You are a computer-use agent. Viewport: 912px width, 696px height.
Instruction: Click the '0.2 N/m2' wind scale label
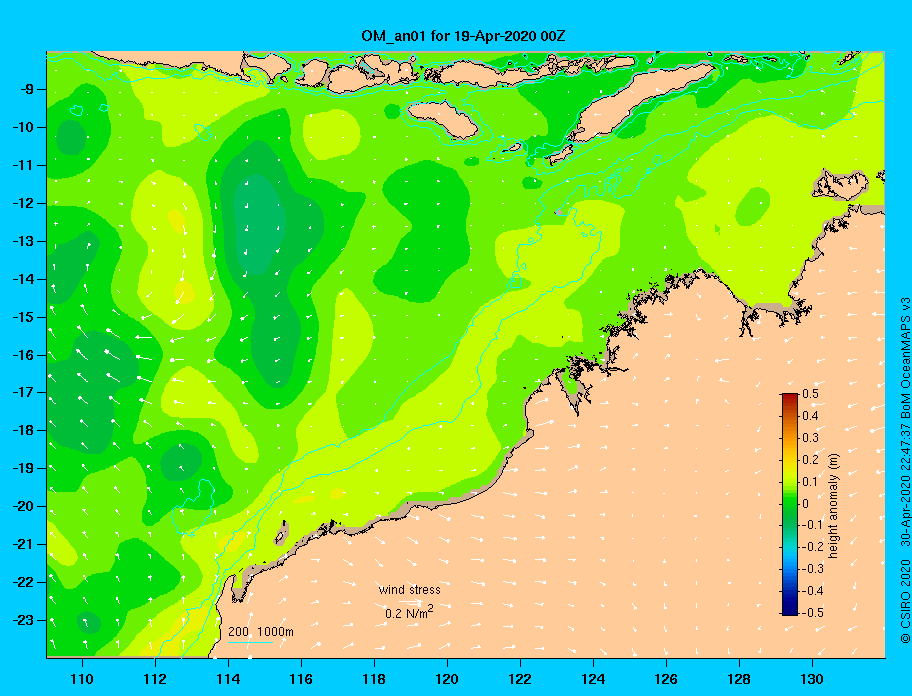[x=409, y=612]
